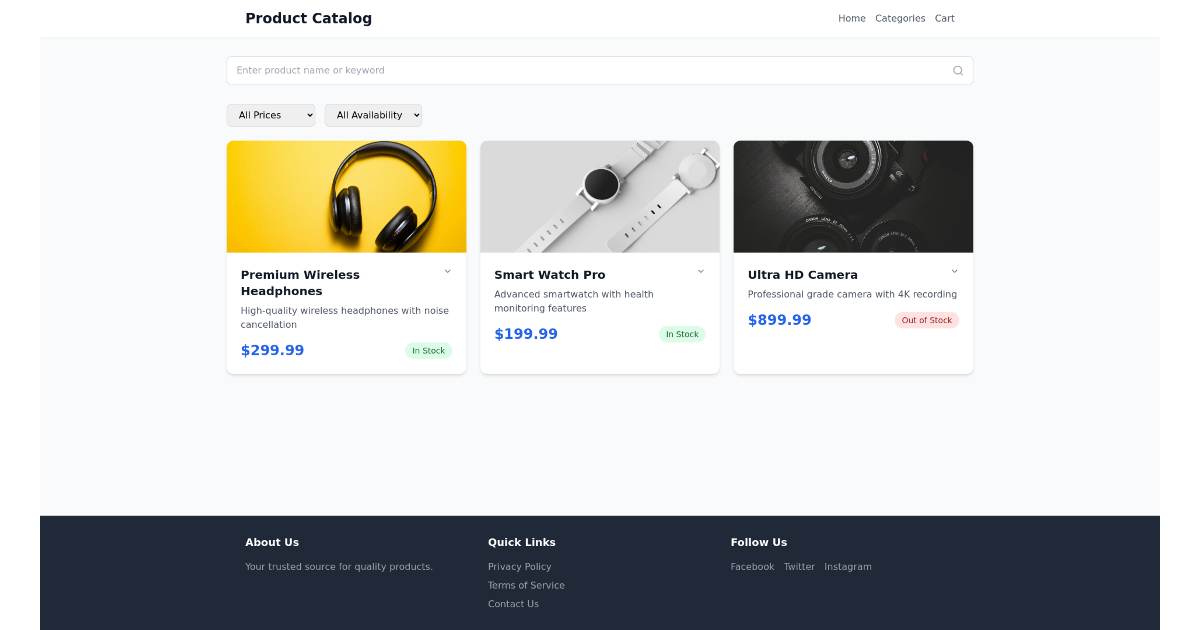
Task: Go to the Cart
Action: coord(944,18)
